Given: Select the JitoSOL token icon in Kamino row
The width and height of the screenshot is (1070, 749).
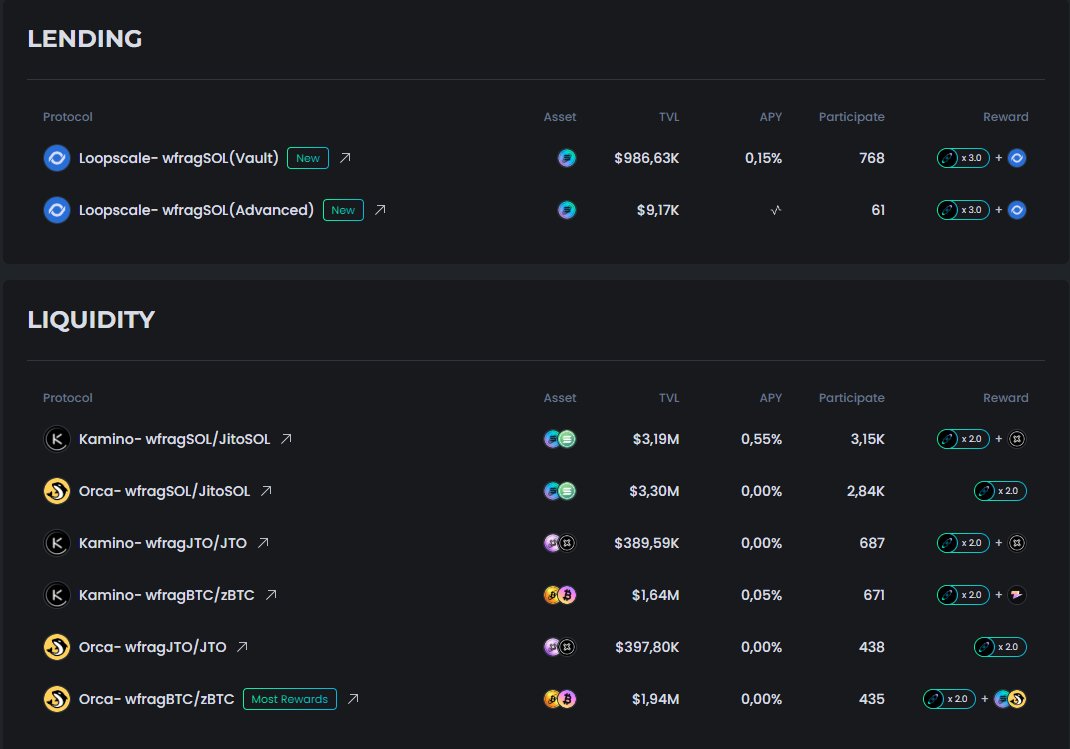Looking at the screenshot, I should coord(568,439).
